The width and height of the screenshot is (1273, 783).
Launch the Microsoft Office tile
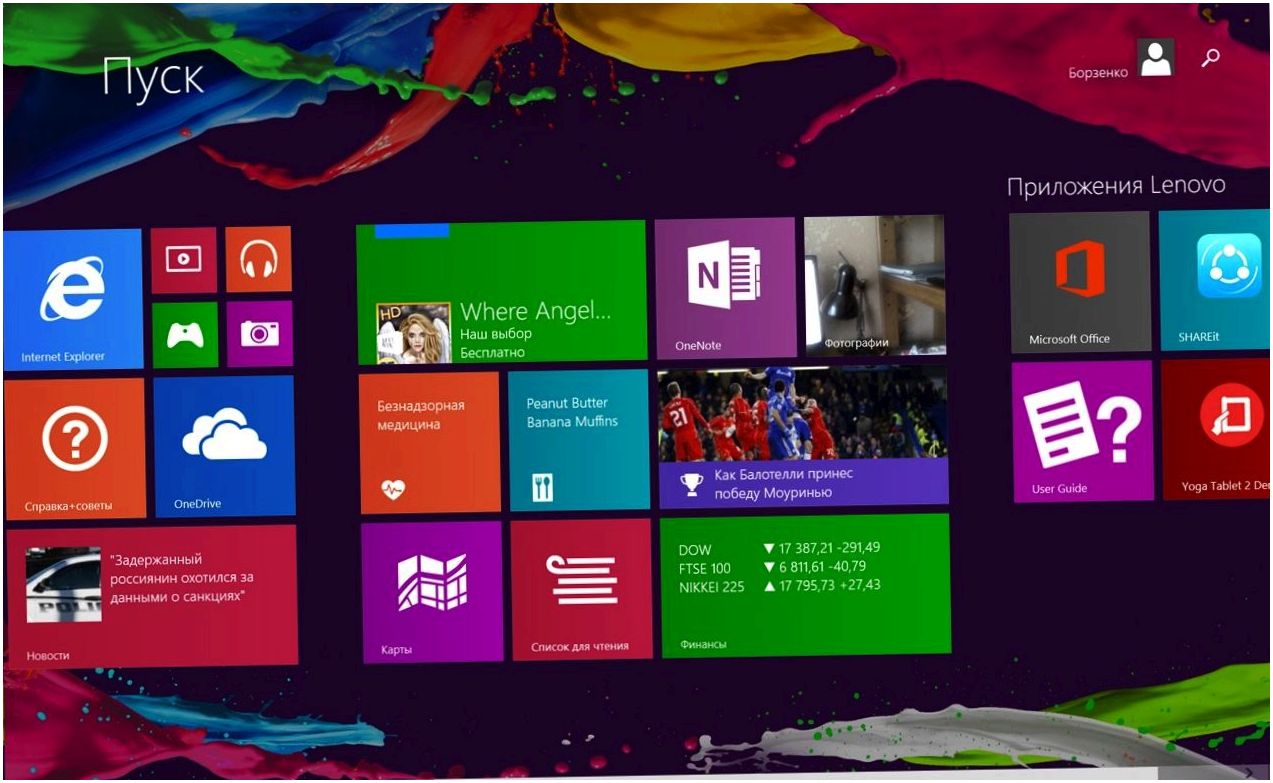pos(1080,282)
